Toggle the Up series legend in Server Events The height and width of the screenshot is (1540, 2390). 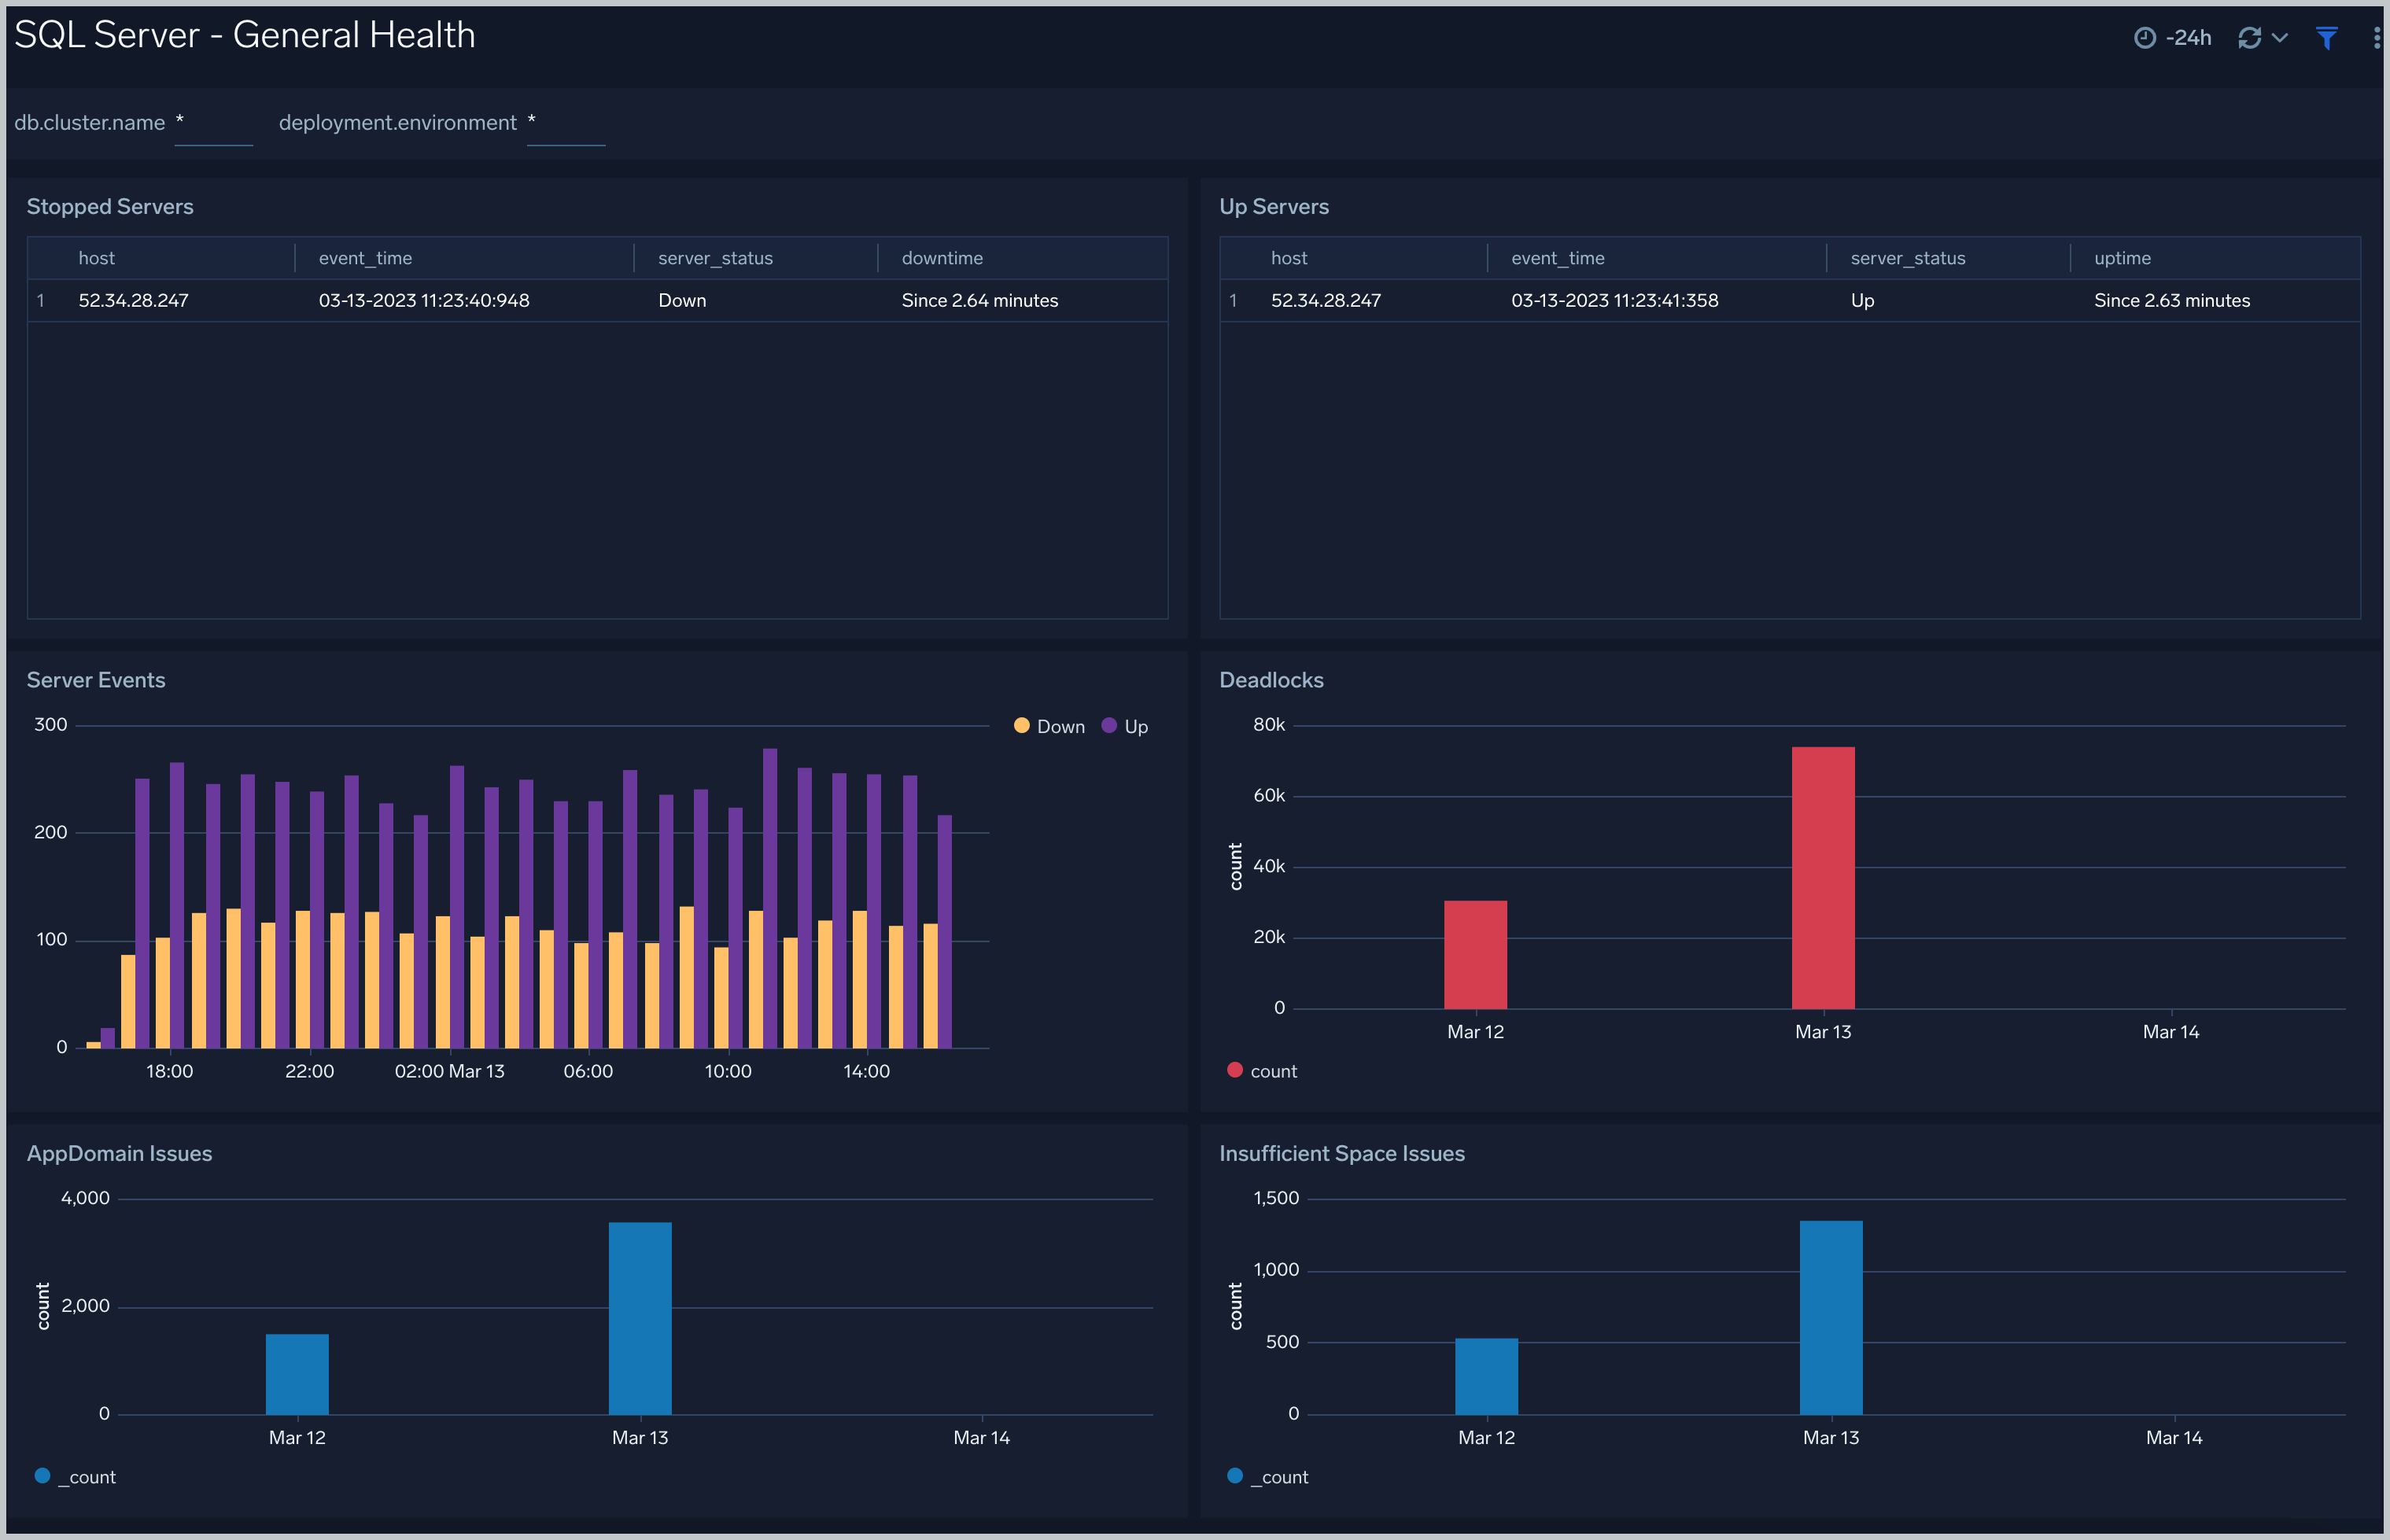pyautogui.click(x=1124, y=726)
